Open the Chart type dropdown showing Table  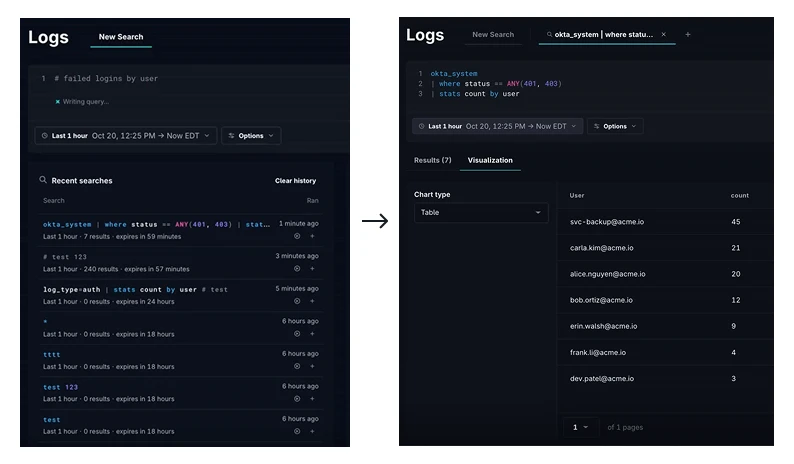(x=481, y=213)
